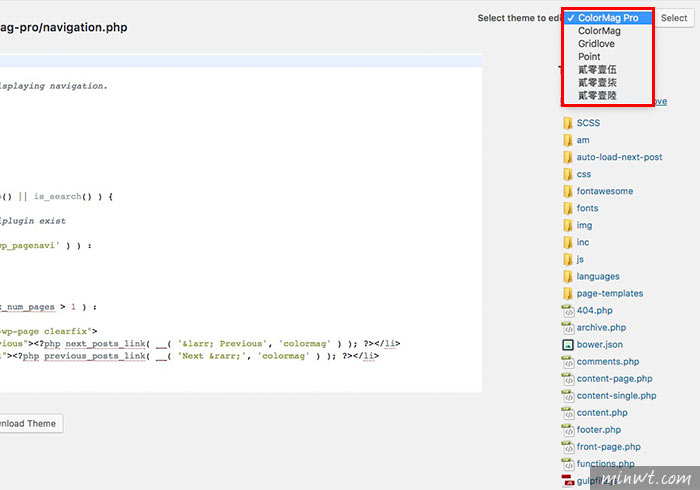Open content.php file link
The image size is (700, 490).
click(602, 413)
